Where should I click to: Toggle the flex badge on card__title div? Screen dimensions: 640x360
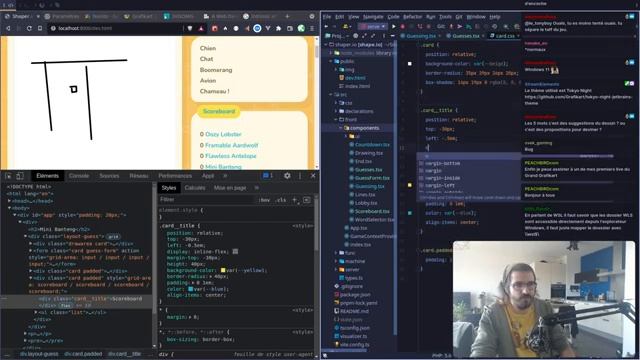(x=66, y=305)
